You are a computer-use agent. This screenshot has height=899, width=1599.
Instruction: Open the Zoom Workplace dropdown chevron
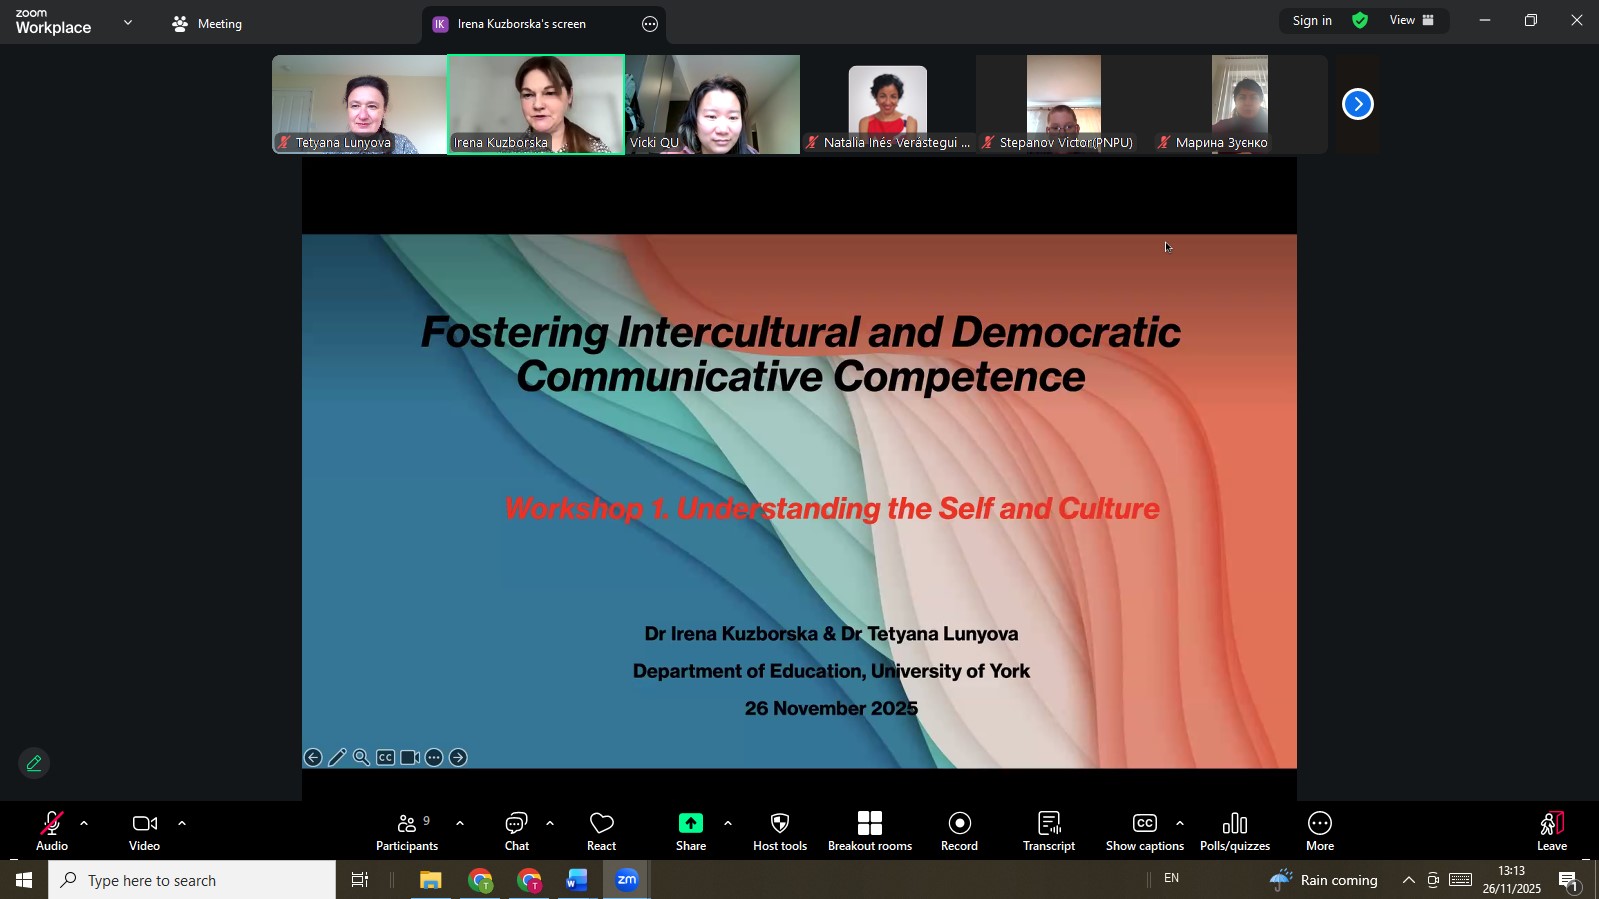(128, 22)
